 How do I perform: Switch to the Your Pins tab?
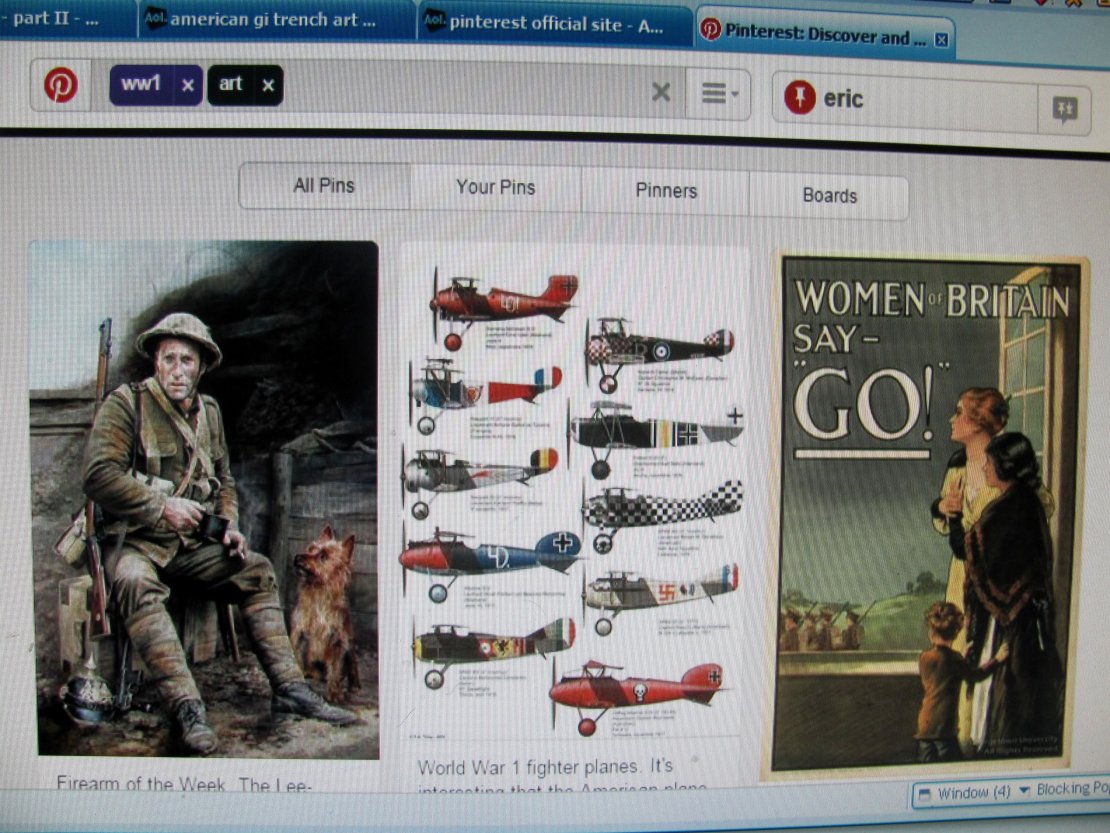coord(496,188)
